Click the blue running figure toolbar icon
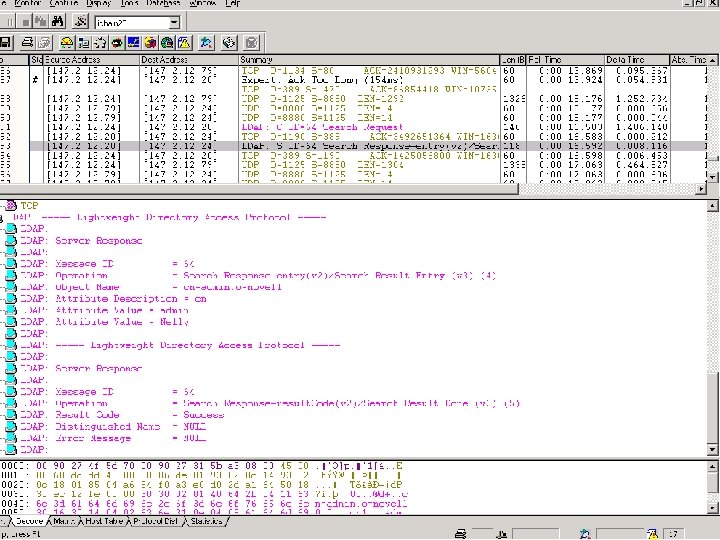 coord(205,42)
